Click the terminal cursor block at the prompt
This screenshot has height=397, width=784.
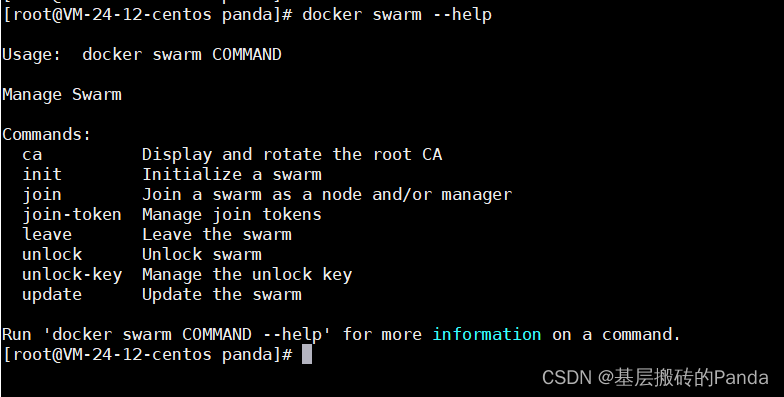click(307, 354)
